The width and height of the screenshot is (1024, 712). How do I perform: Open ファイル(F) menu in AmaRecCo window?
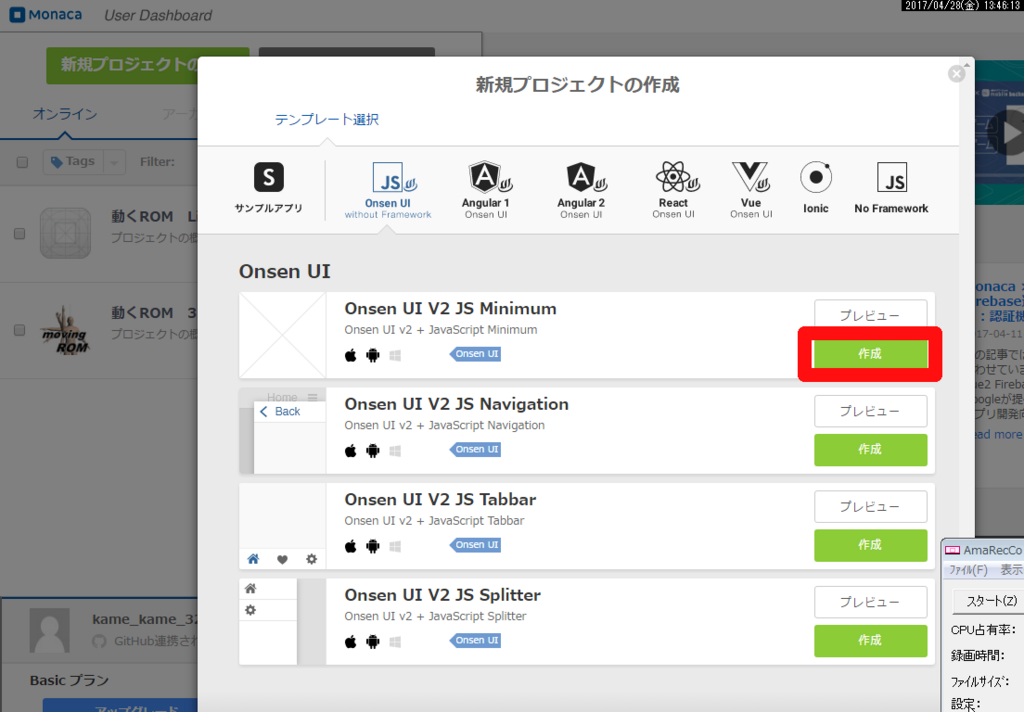968,570
